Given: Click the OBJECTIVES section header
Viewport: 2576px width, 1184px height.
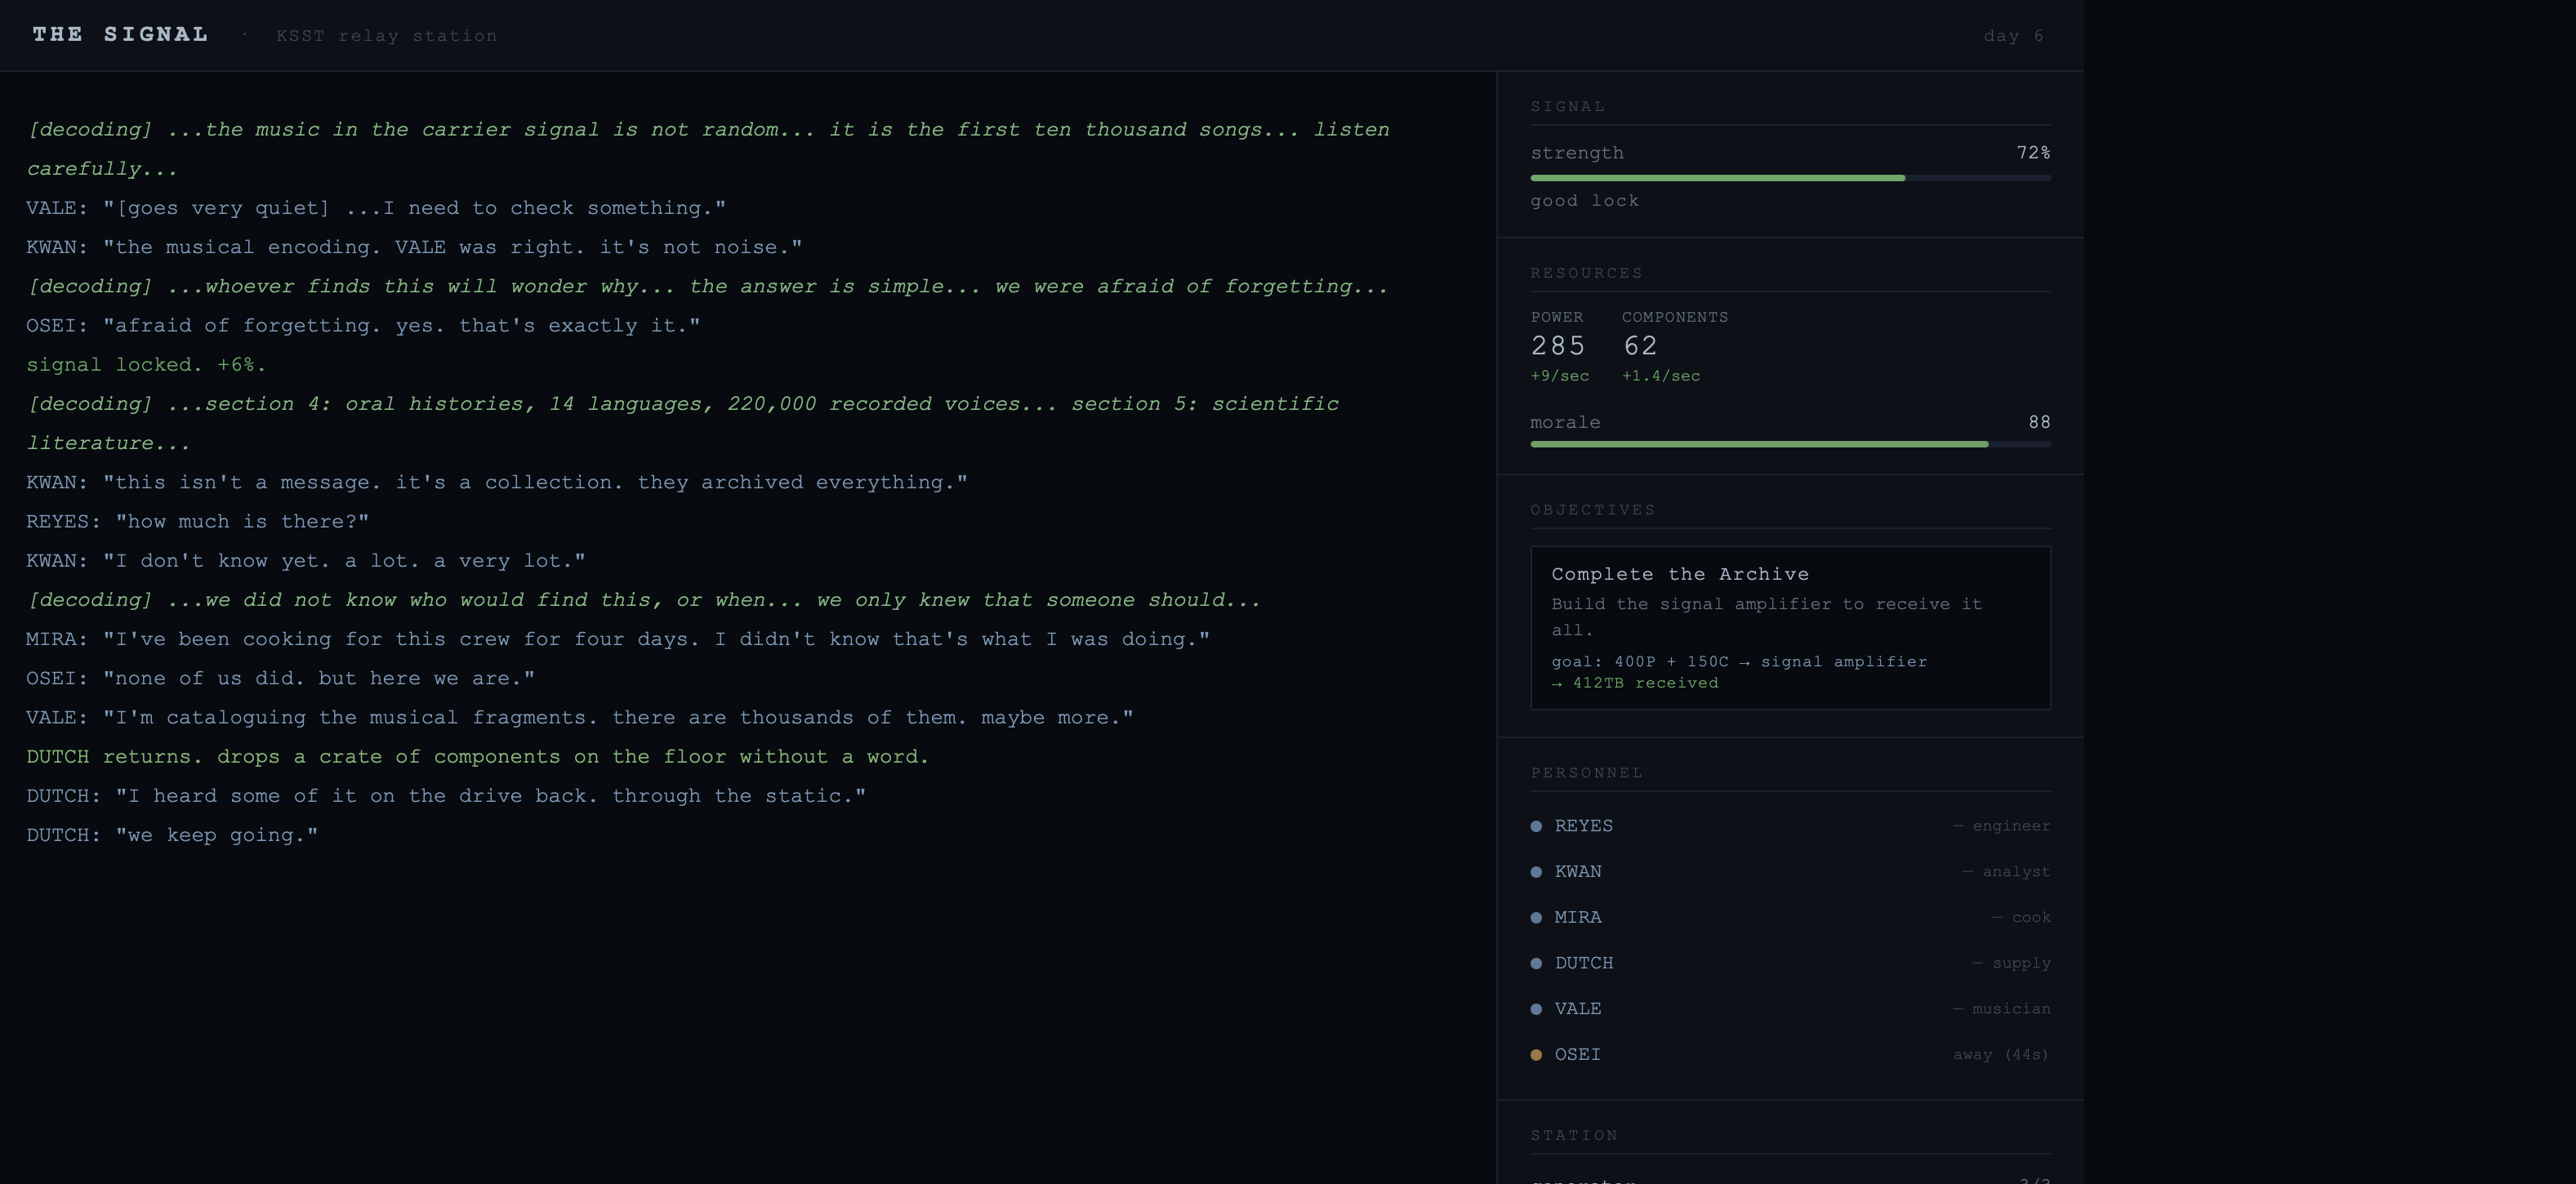Looking at the screenshot, I should [x=1592, y=511].
